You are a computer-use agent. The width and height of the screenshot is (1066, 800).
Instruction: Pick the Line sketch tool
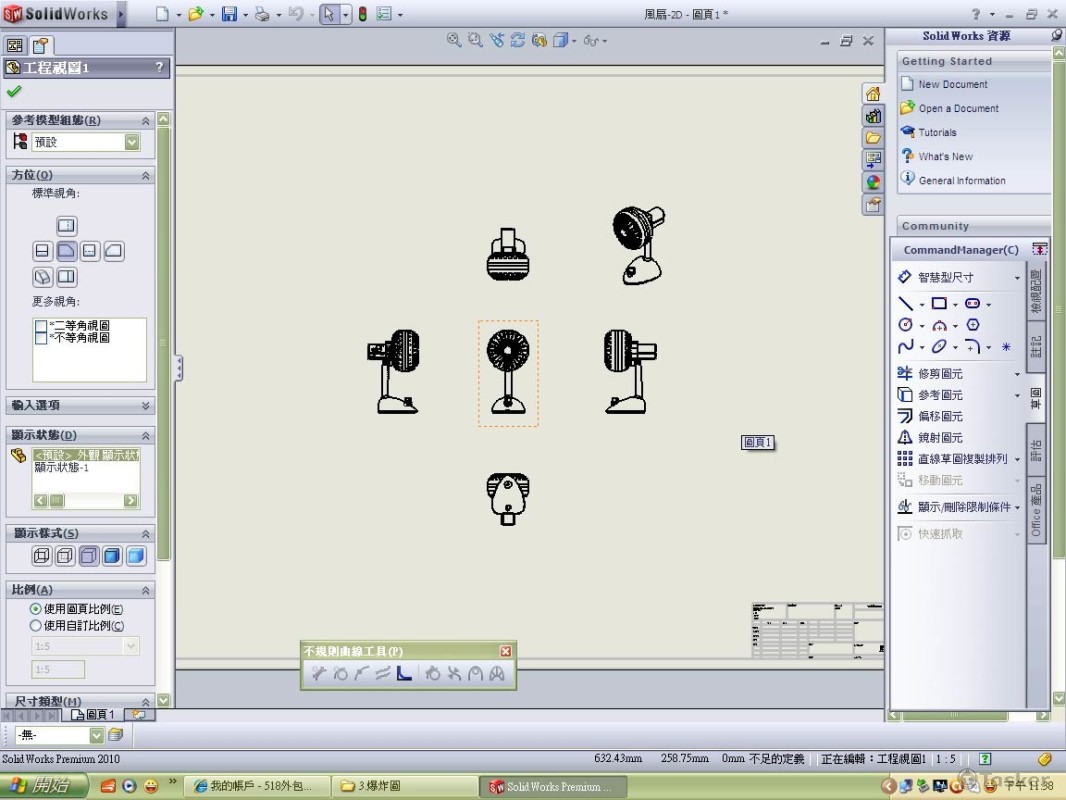(905, 303)
